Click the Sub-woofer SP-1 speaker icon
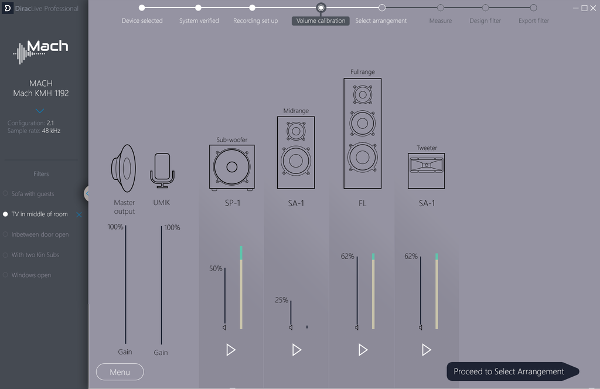The width and height of the screenshot is (600, 389). (x=232, y=167)
